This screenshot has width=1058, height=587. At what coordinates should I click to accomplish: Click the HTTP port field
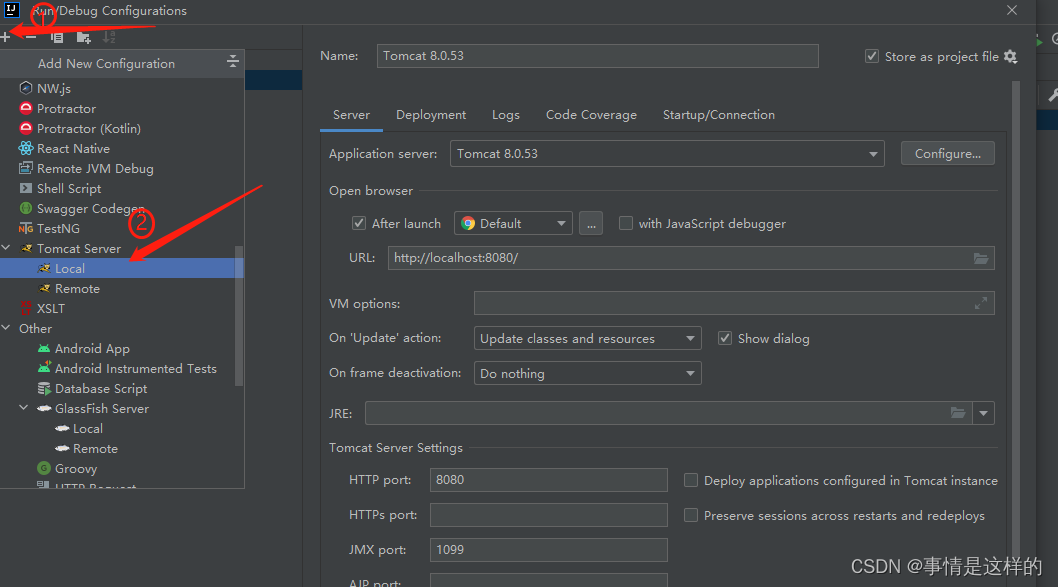coord(549,480)
